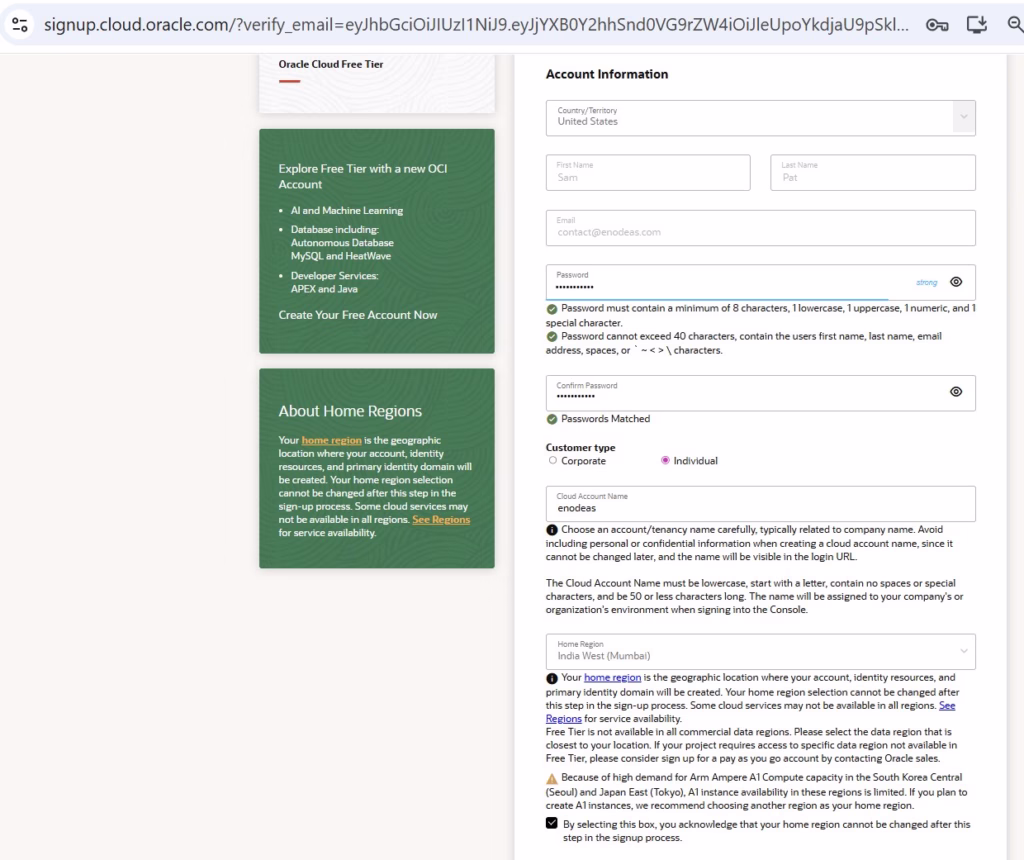Uncheck the home region acknowledgment checkbox
1024x860 pixels.
point(551,823)
